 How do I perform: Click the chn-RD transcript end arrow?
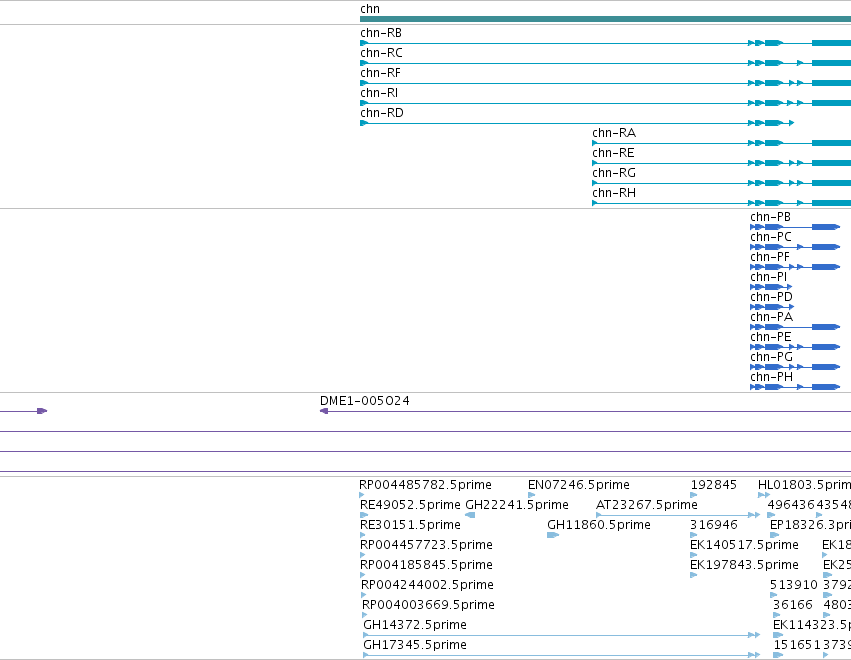pyautogui.click(x=791, y=123)
